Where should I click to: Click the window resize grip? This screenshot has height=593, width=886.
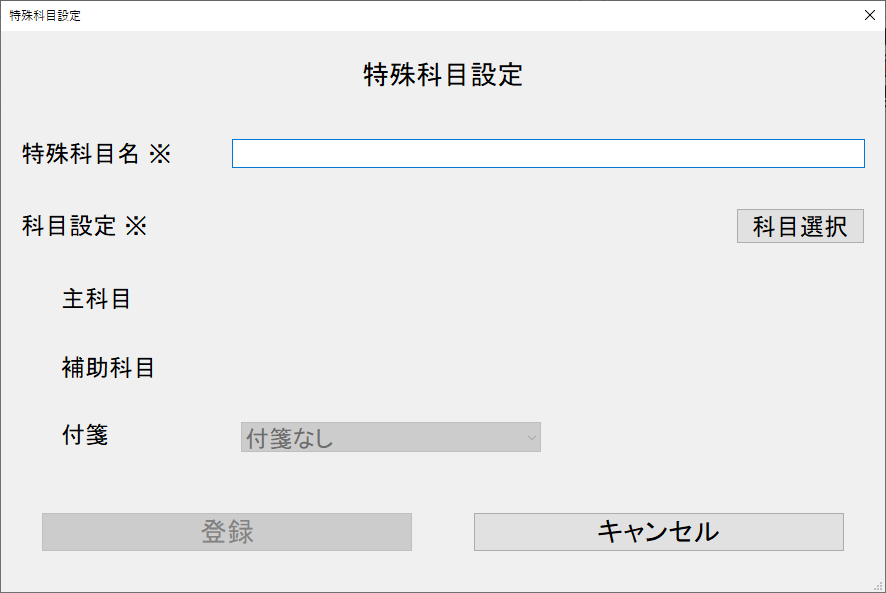point(879,586)
